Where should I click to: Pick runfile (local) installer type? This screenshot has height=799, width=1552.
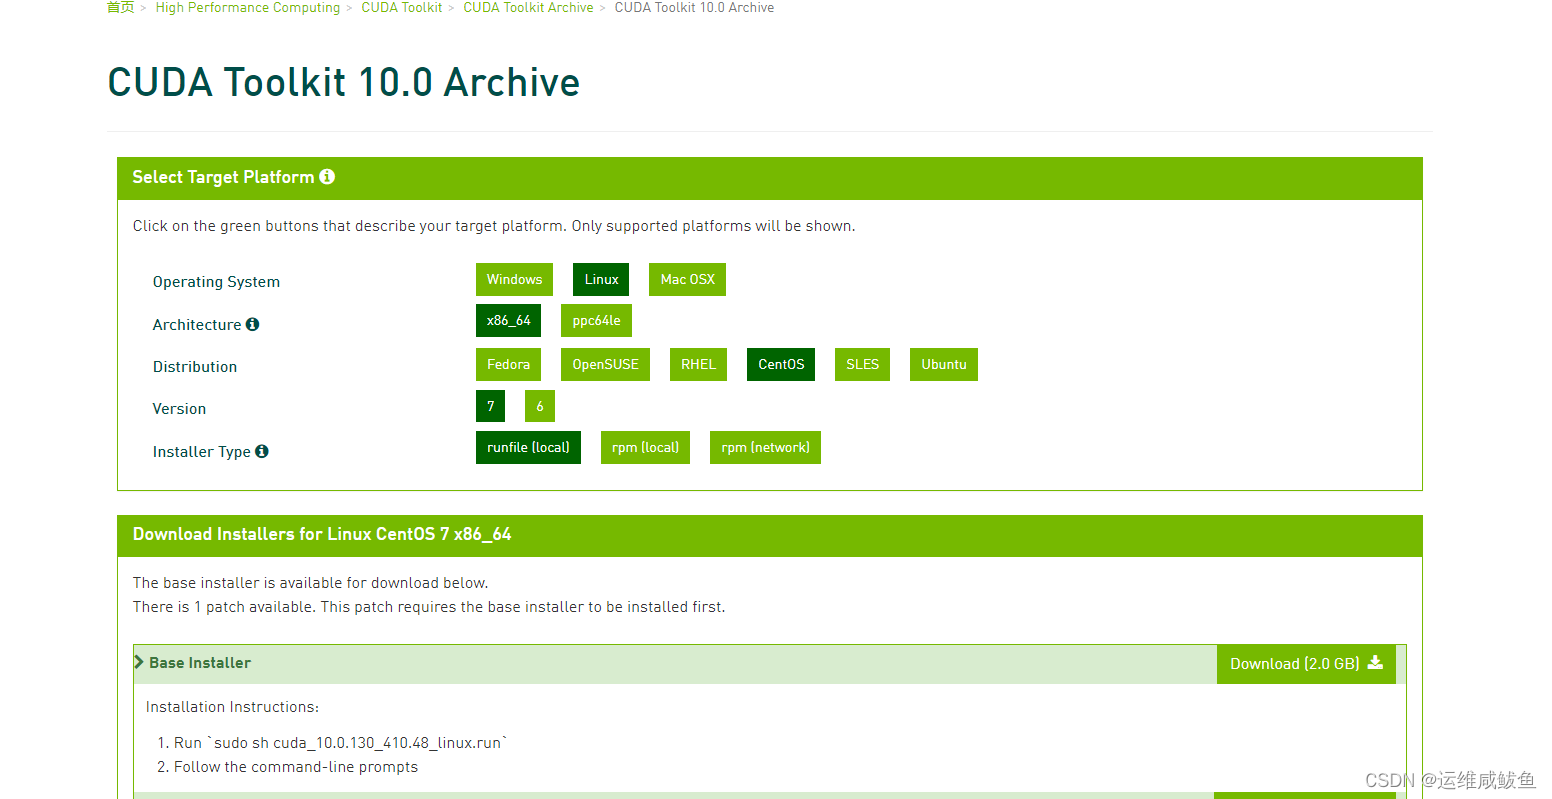tap(528, 448)
